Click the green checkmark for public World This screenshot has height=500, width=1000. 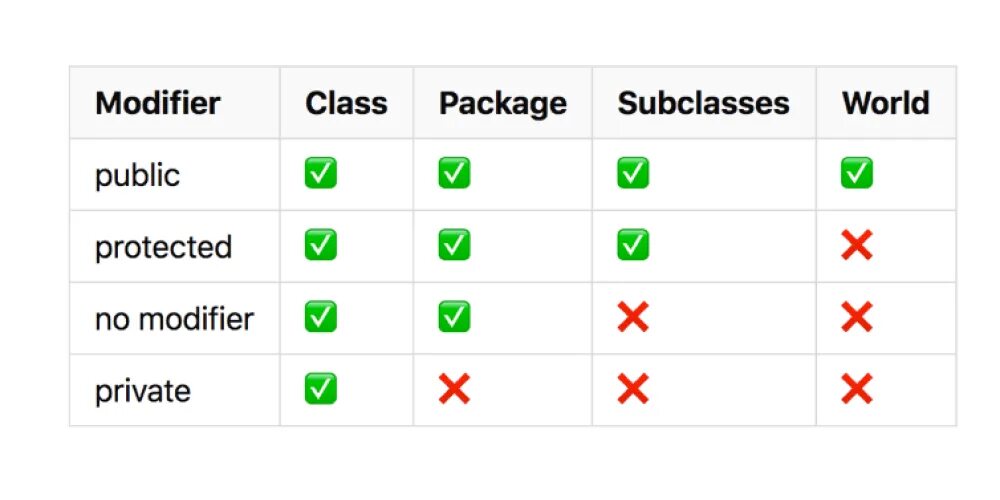pyautogui.click(x=857, y=174)
